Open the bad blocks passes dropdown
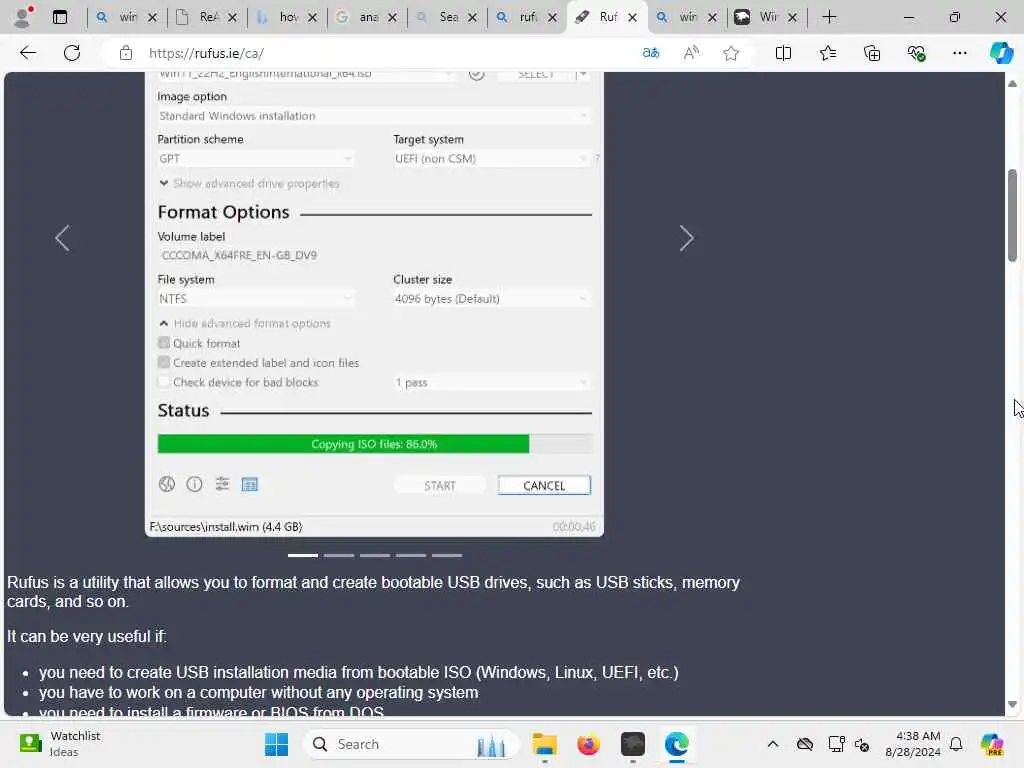Screen dimensions: 1024x768 click(492, 382)
